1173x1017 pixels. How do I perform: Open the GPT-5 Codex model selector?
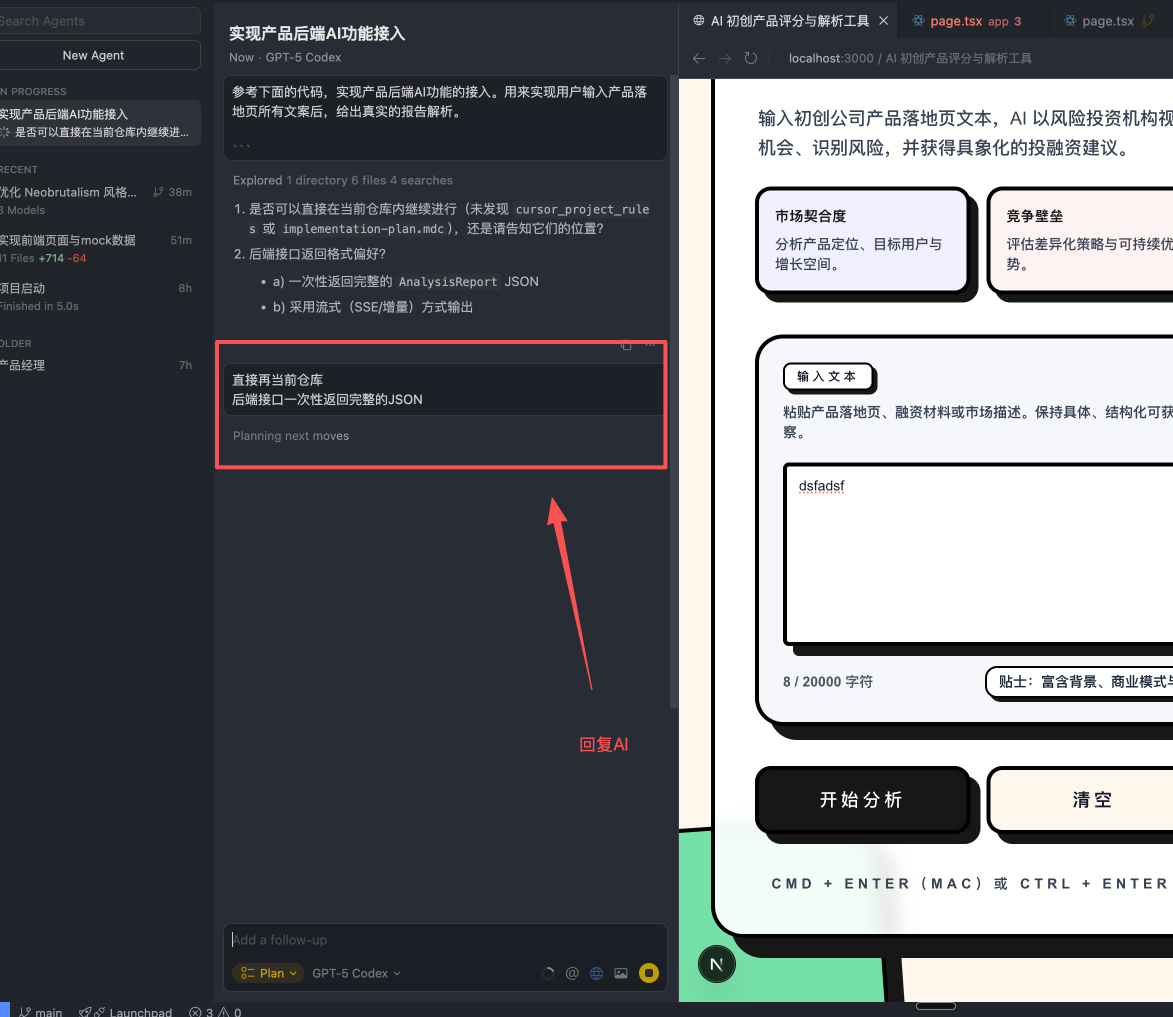356,973
